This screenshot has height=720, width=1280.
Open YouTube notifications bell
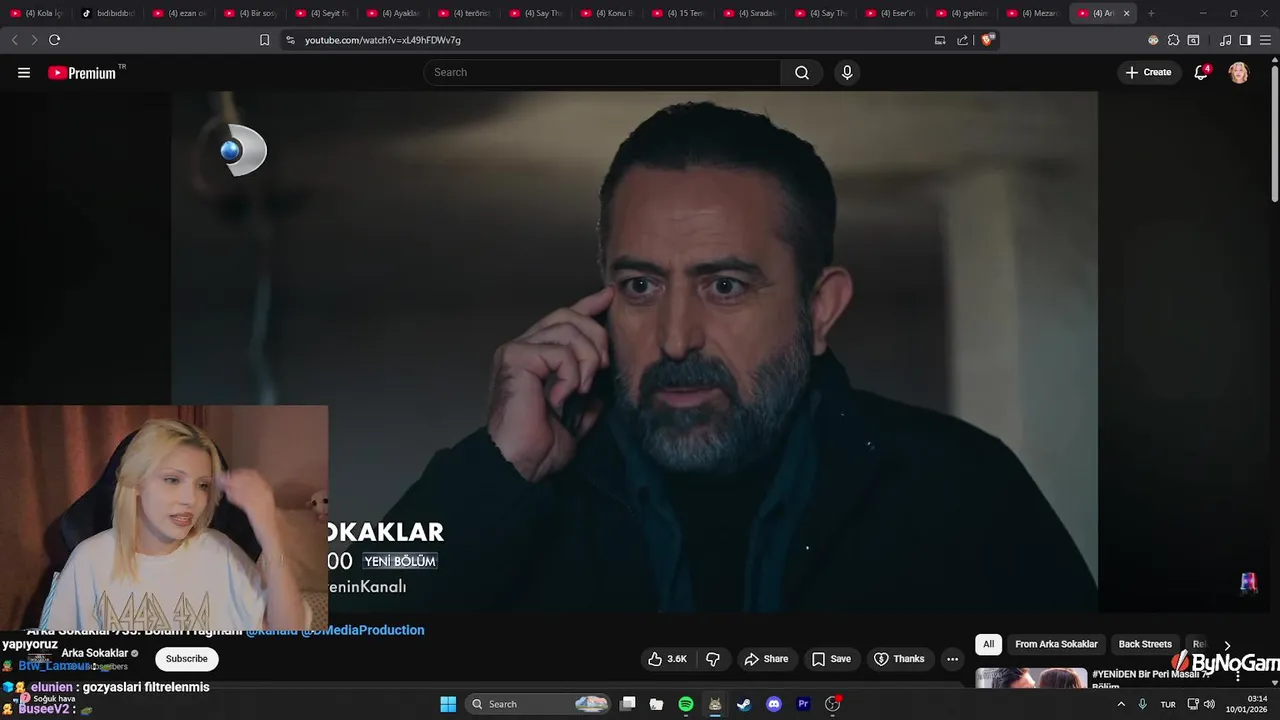[x=1201, y=72]
